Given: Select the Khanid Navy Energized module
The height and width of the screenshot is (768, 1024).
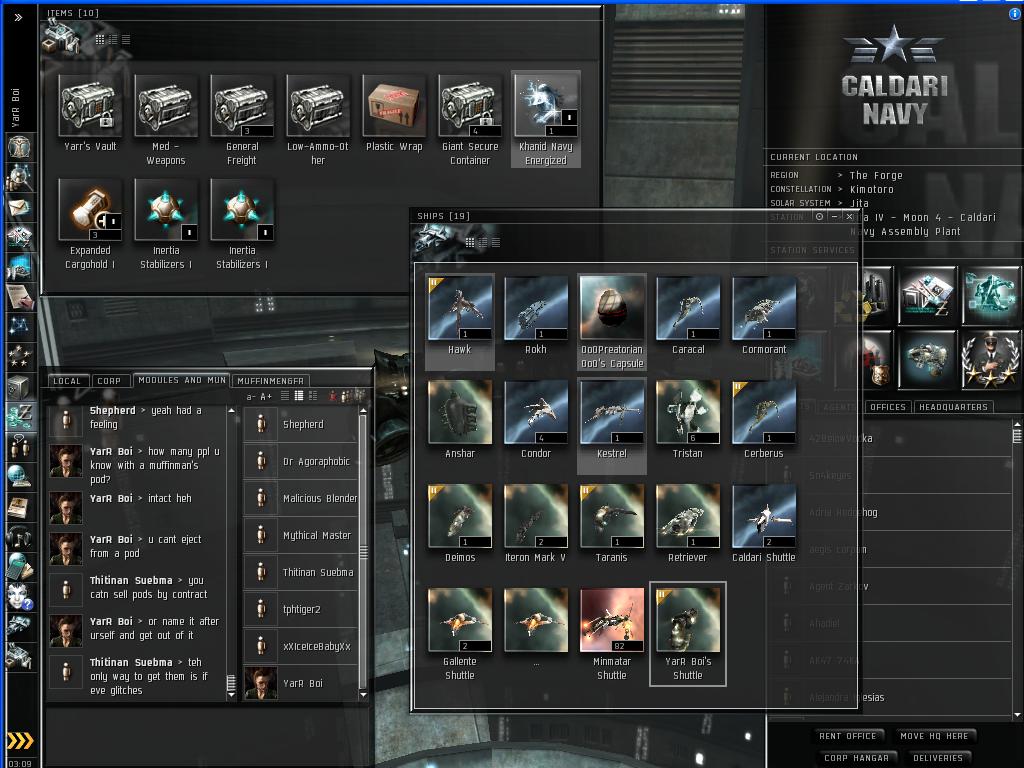Looking at the screenshot, I should pos(546,120).
